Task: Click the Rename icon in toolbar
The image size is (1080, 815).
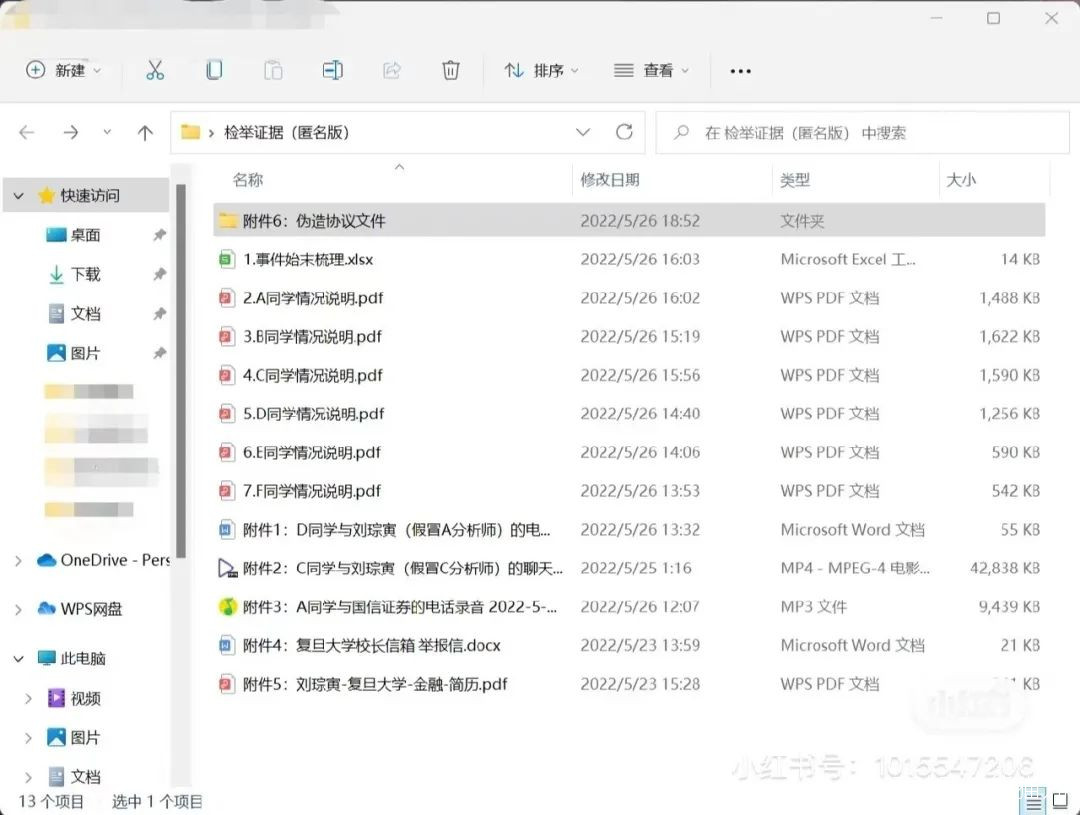Action: pos(333,70)
